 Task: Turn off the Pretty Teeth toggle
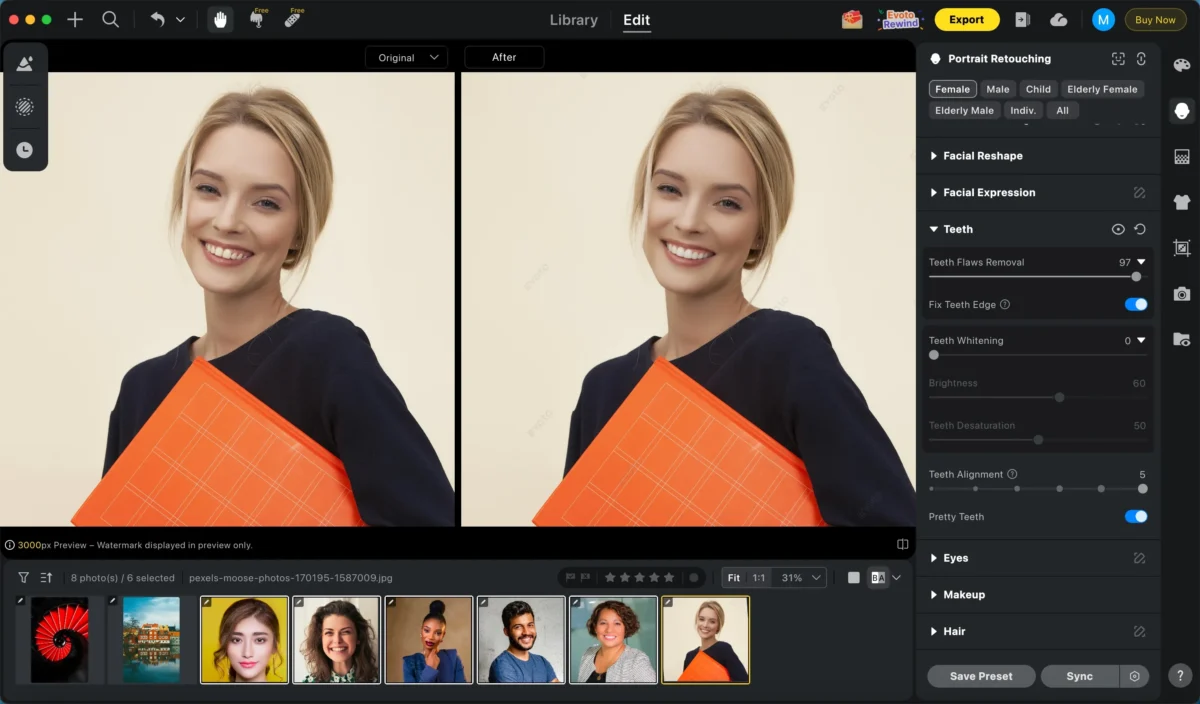point(1135,517)
